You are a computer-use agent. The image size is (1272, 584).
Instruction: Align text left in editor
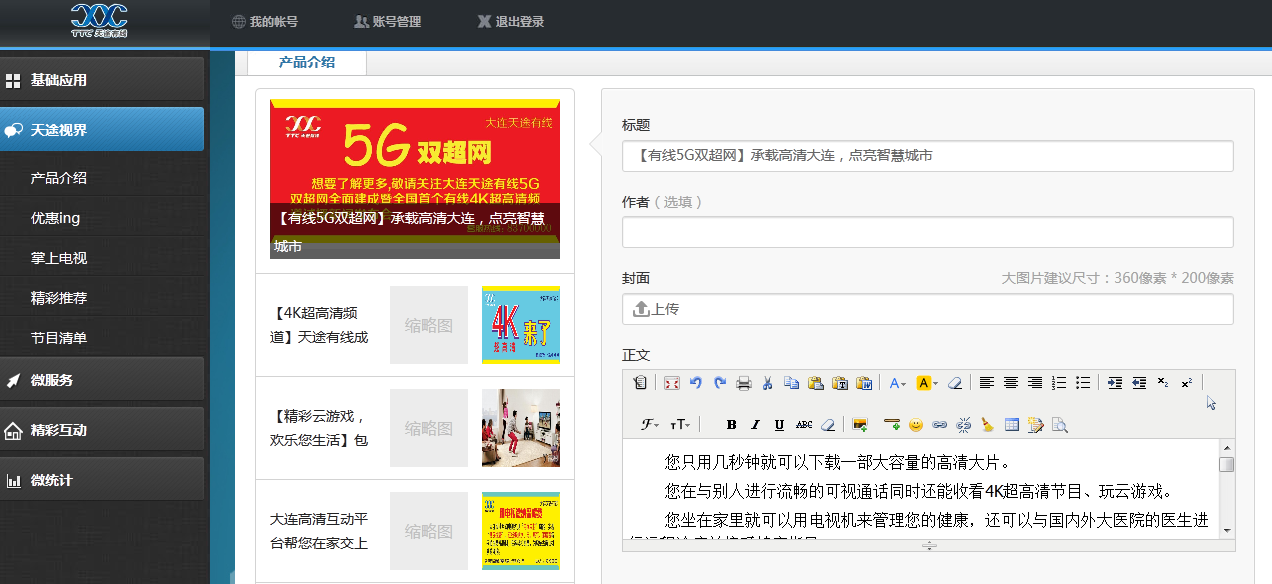click(x=987, y=383)
